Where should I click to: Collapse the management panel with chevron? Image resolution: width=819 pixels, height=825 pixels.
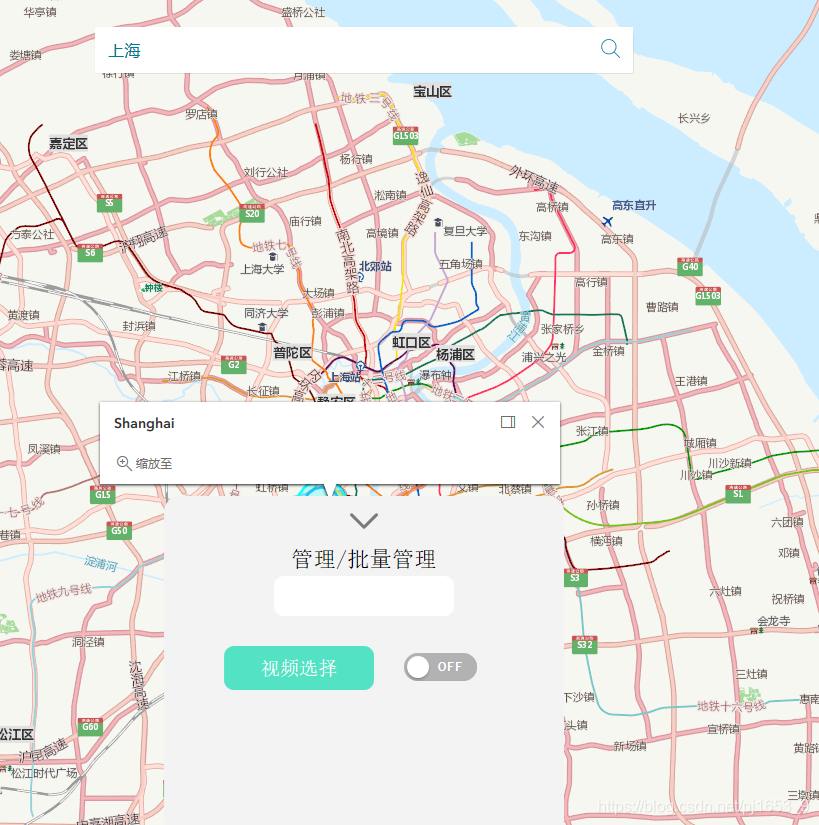coord(364,520)
